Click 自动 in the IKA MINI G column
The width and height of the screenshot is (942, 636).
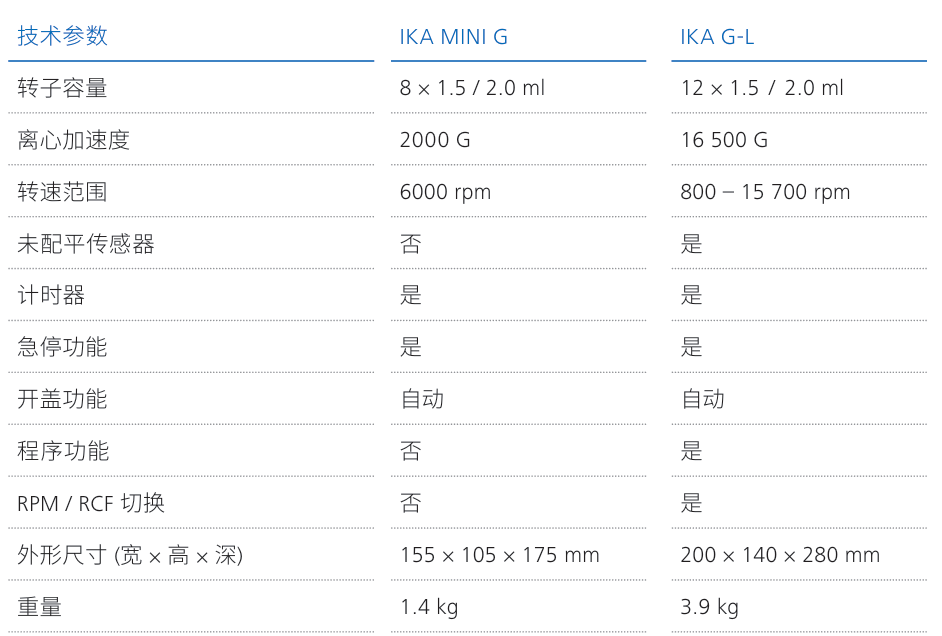coord(422,399)
